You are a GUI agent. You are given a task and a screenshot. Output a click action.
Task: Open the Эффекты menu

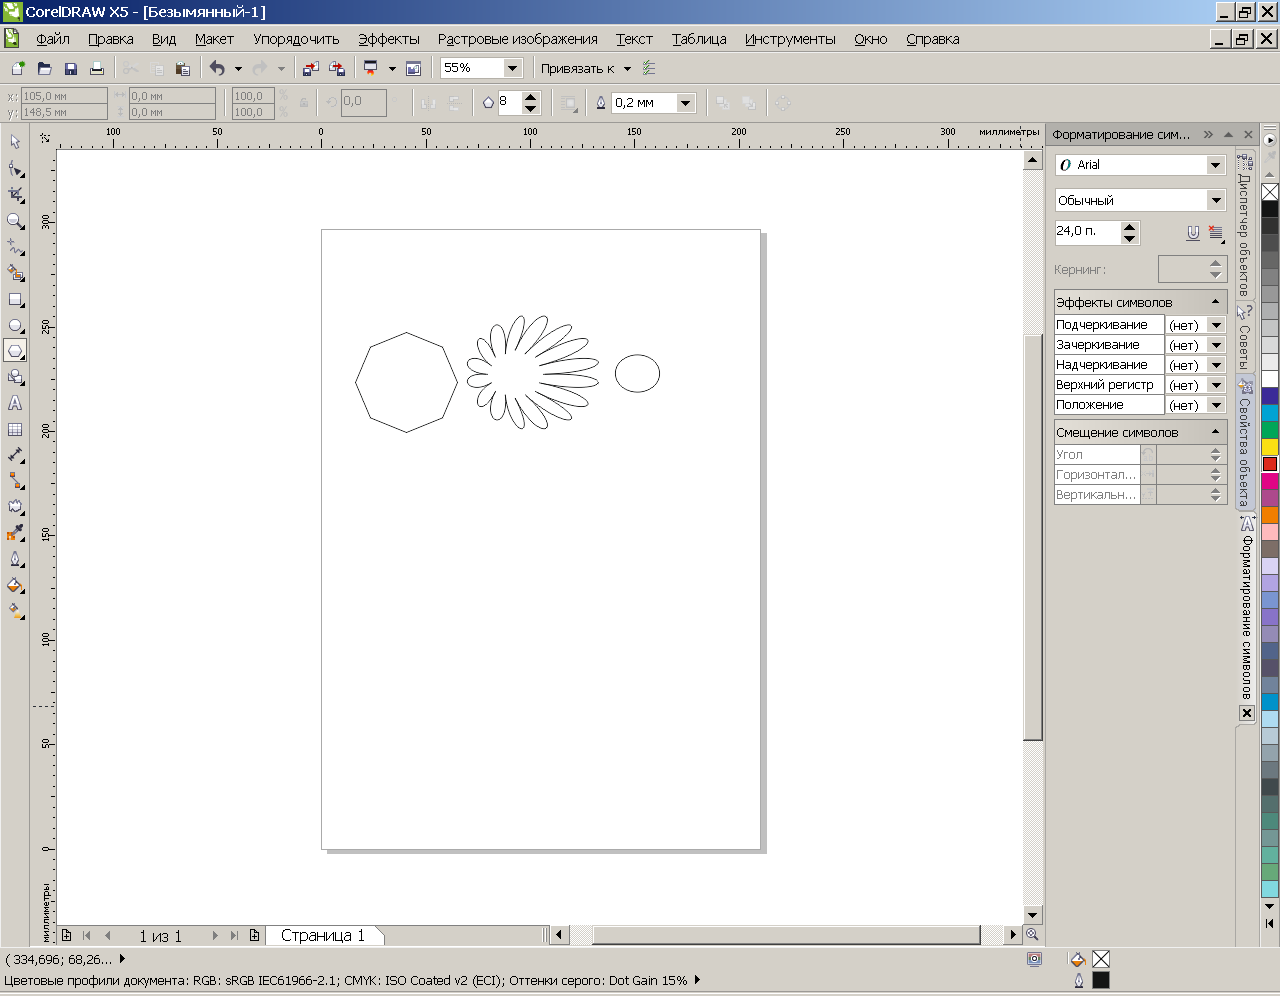point(389,39)
